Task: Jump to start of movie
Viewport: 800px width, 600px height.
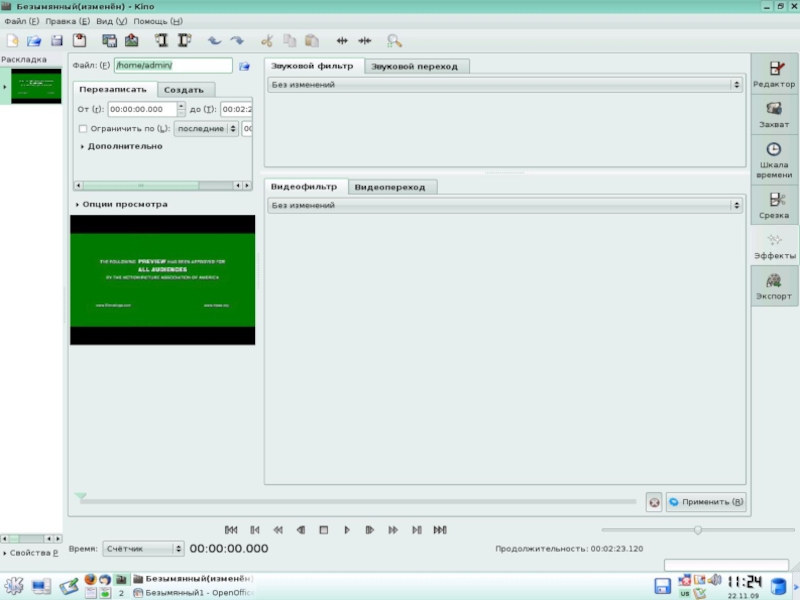Action: click(231, 530)
